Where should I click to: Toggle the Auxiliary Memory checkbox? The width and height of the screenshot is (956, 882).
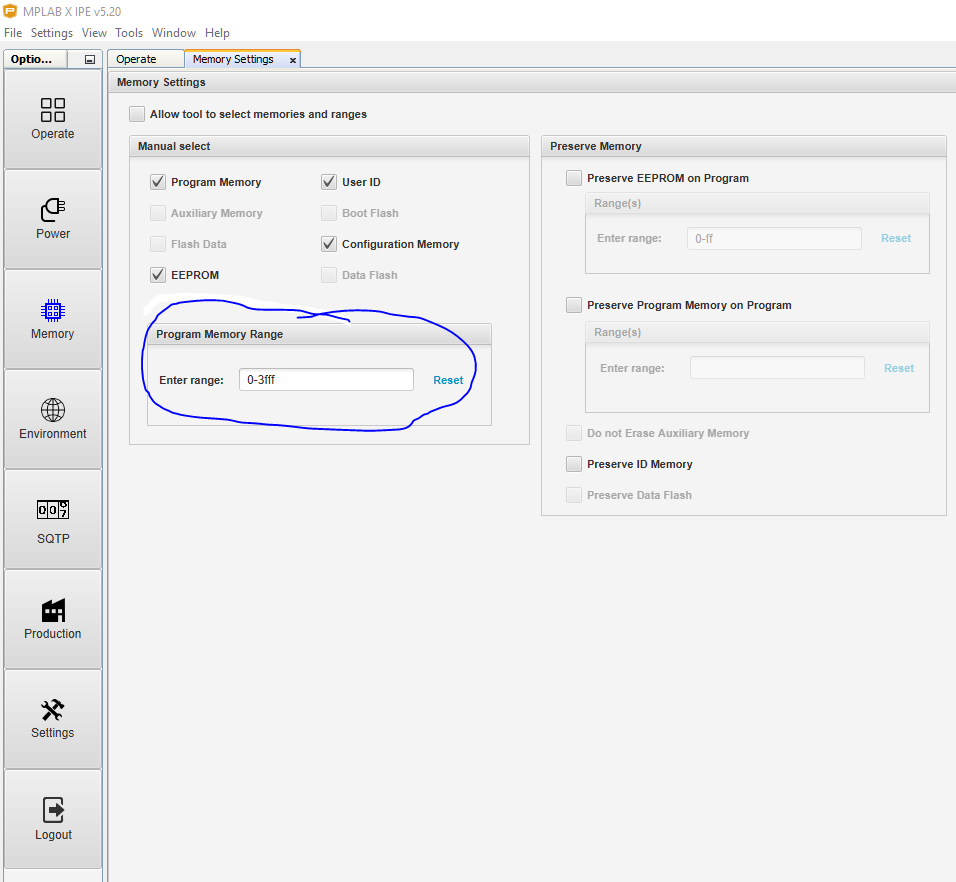[x=158, y=213]
